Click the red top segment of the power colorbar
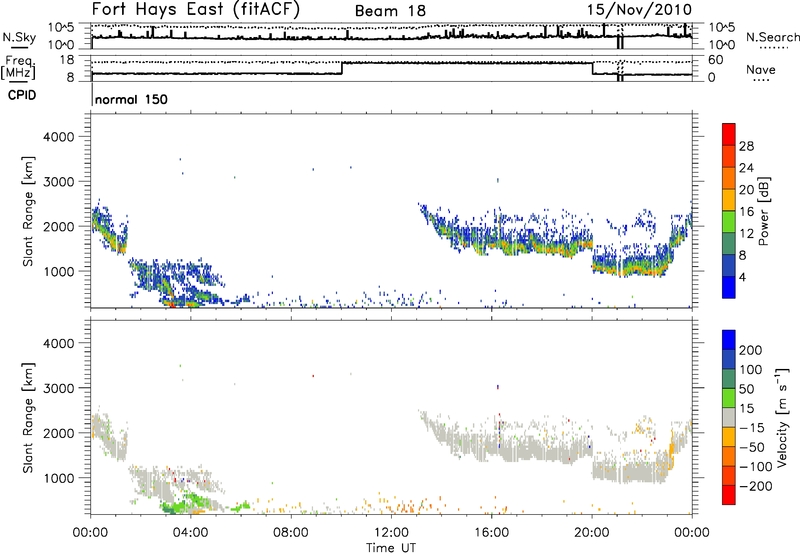This screenshot has width=800, height=554. 729,135
